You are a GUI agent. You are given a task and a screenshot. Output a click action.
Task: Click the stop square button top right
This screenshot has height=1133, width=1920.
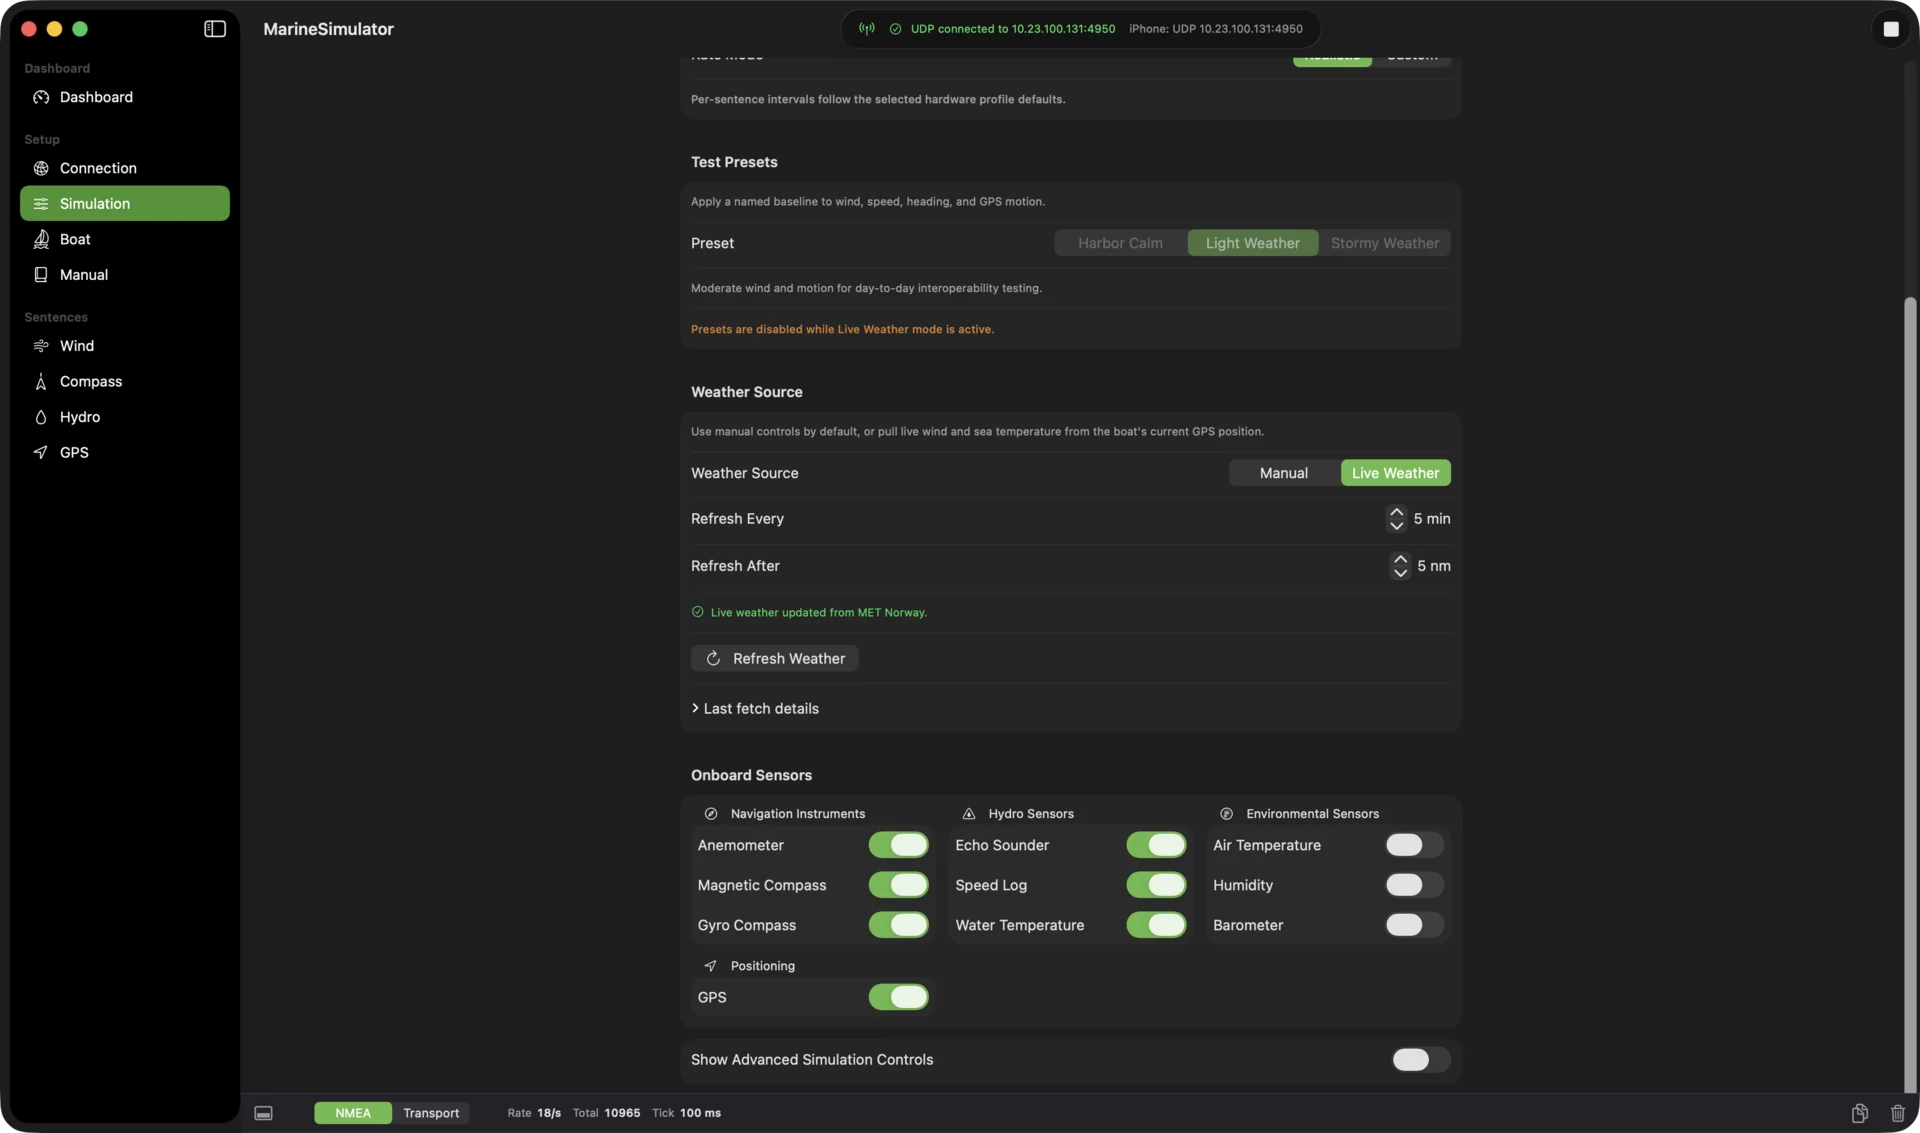[x=1890, y=29]
